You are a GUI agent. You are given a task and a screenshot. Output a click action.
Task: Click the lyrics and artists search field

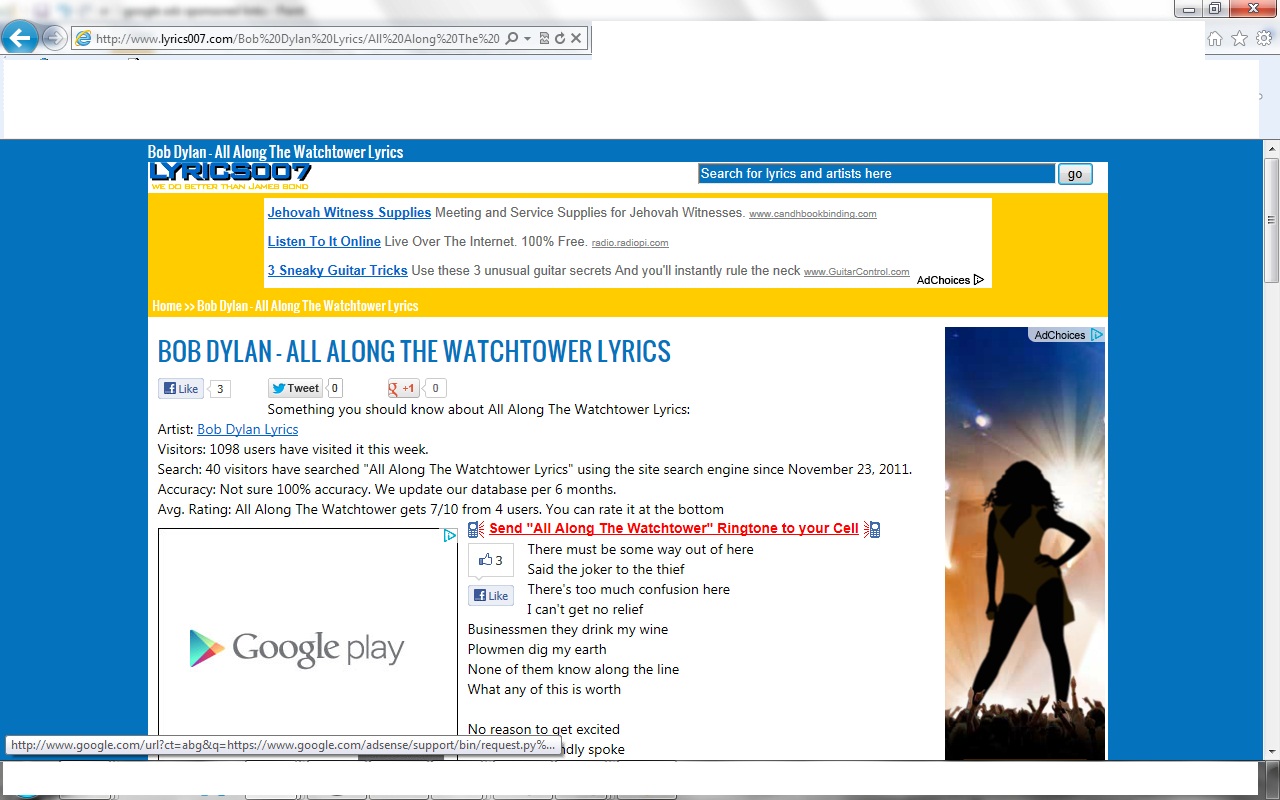[876, 174]
